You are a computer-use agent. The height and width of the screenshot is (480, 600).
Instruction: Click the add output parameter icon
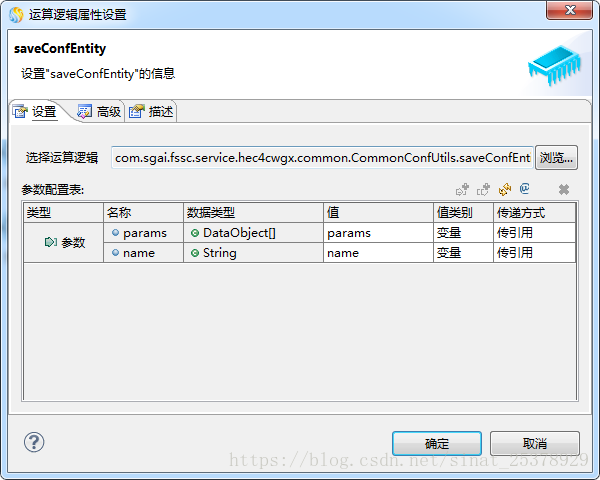point(483,189)
